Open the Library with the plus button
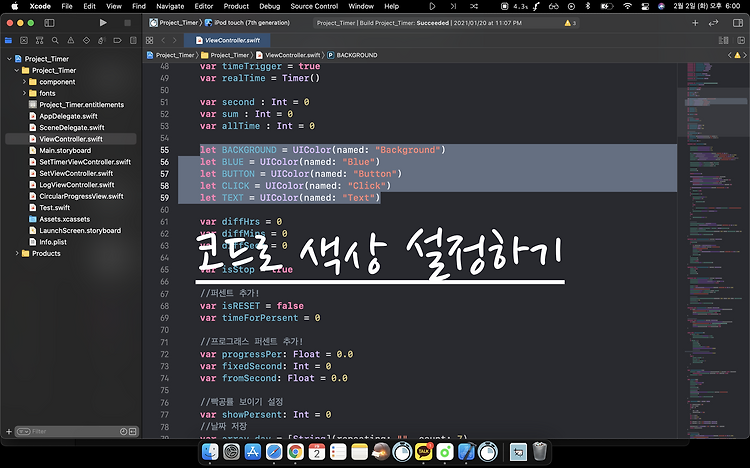Viewport: 750px width, 468px height. click(x=695, y=22)
